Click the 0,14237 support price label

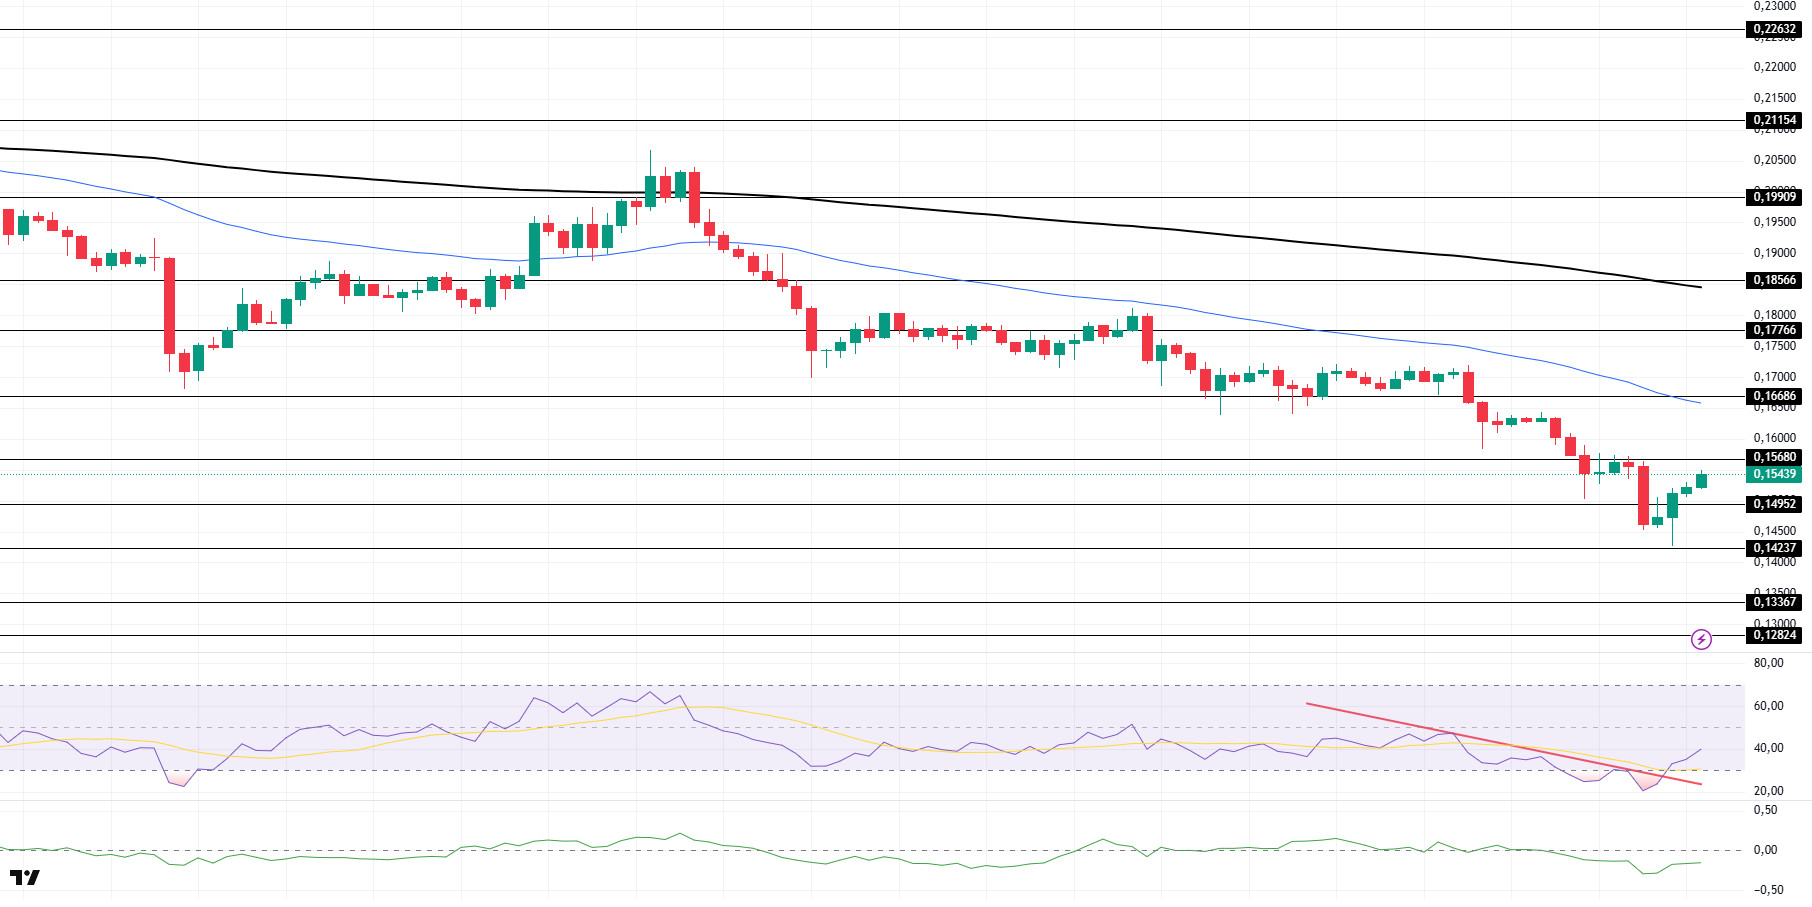(1774, 548)
